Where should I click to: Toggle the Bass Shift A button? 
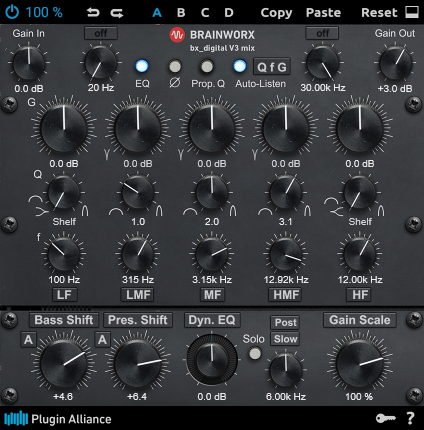(28, 340)
